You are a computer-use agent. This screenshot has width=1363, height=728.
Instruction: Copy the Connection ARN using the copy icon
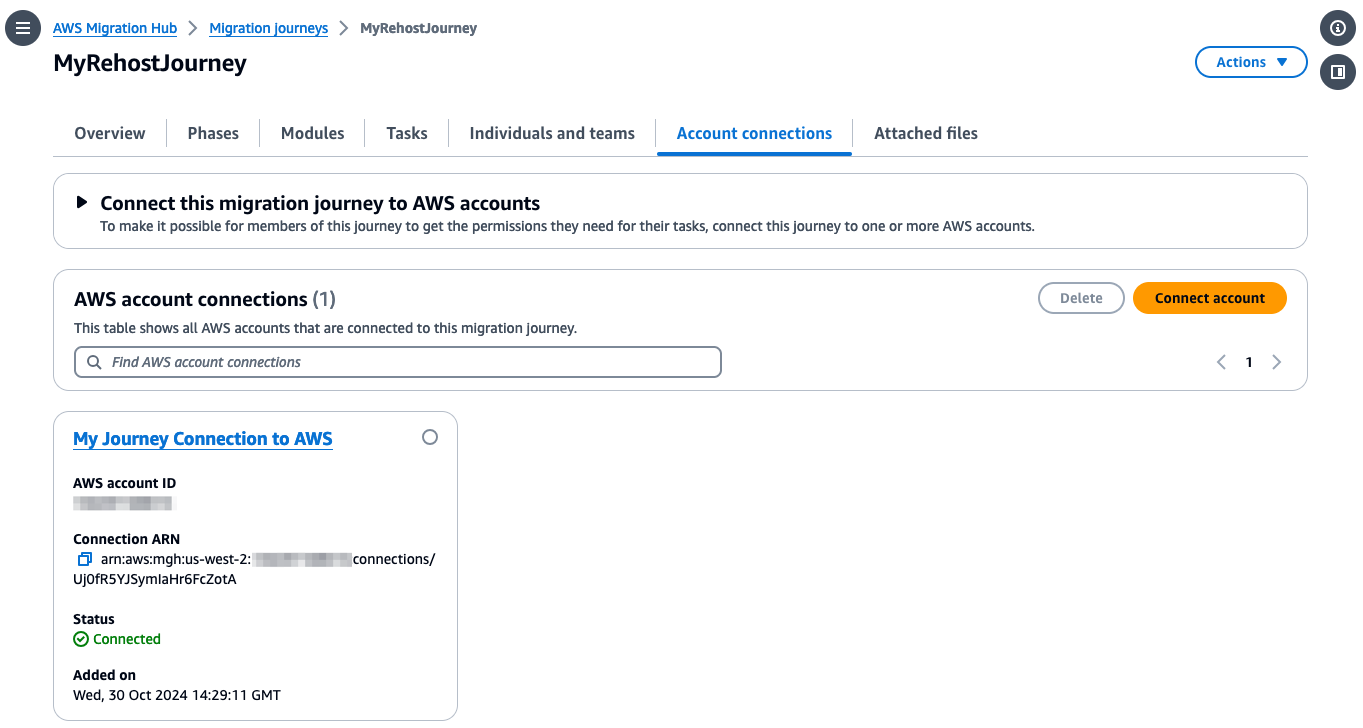tap(84, 559)
